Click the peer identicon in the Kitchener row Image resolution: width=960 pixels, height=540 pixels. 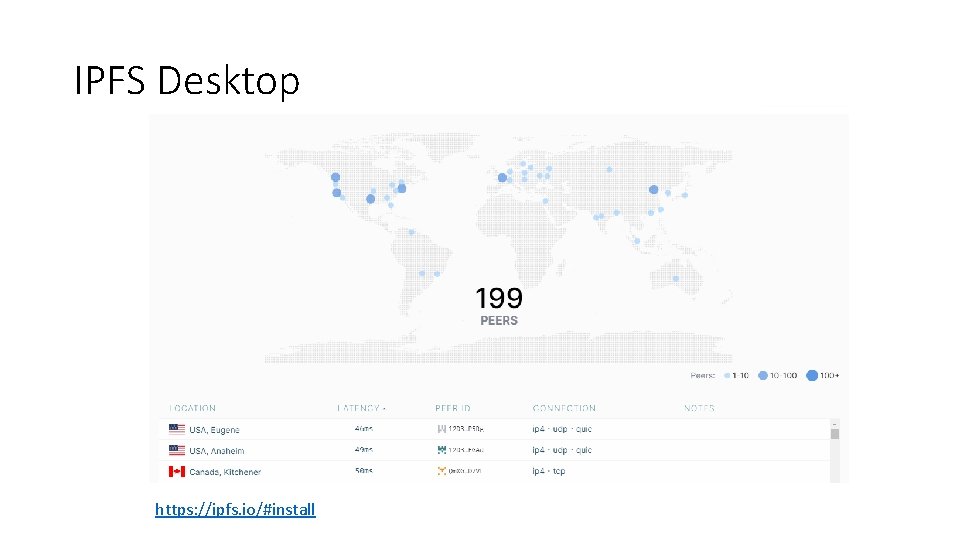441,471
